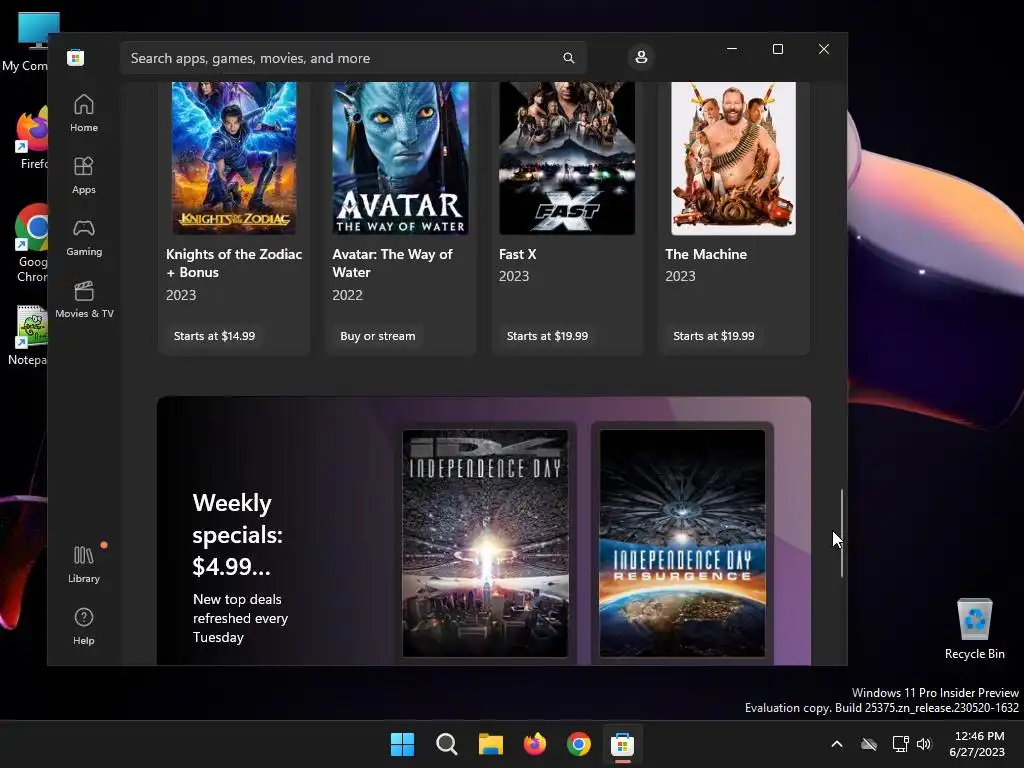Open the Windows Start menu
Image resolution: width=1024 pixels, height=768 pixels.
[402, 744]
